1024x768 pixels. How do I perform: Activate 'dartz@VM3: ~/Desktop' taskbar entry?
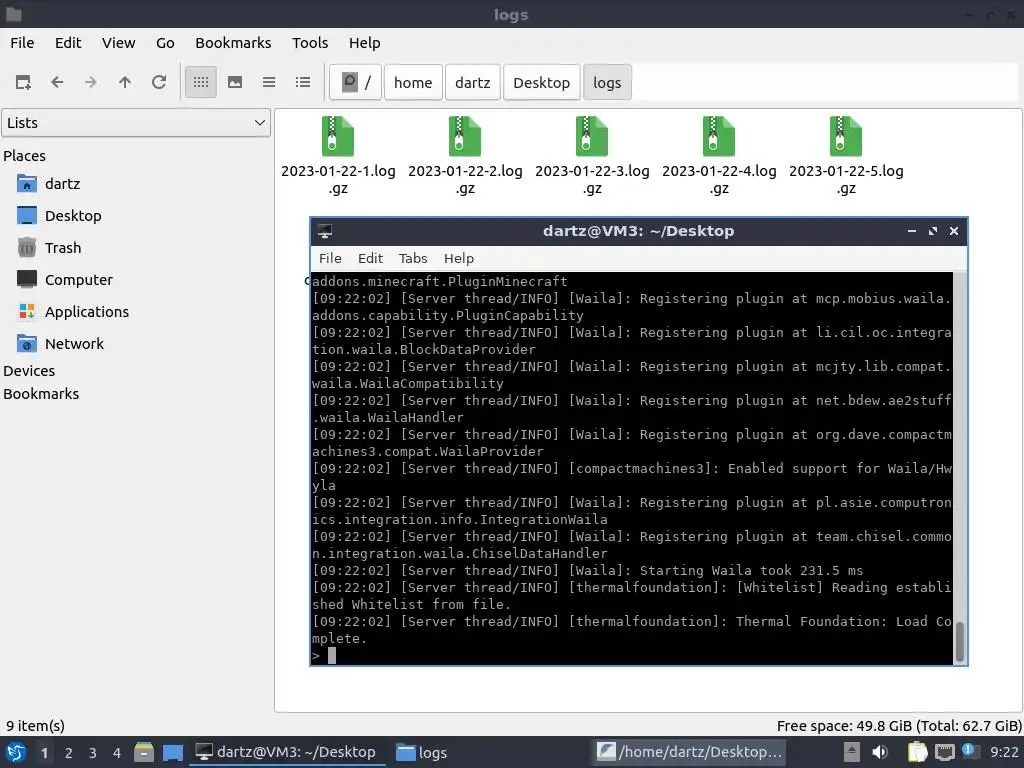coord(286,752)
